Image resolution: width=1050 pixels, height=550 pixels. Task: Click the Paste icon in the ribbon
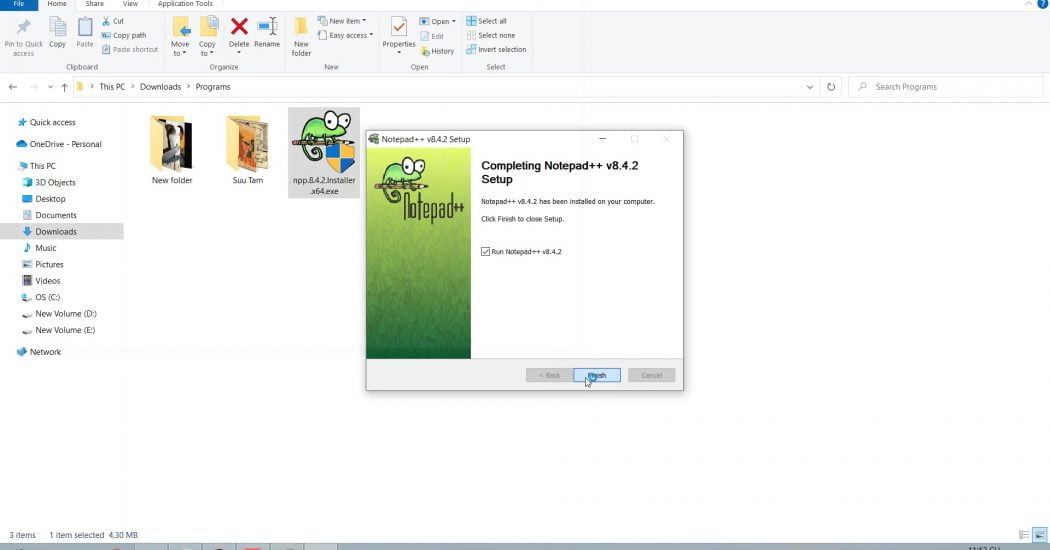85,27
